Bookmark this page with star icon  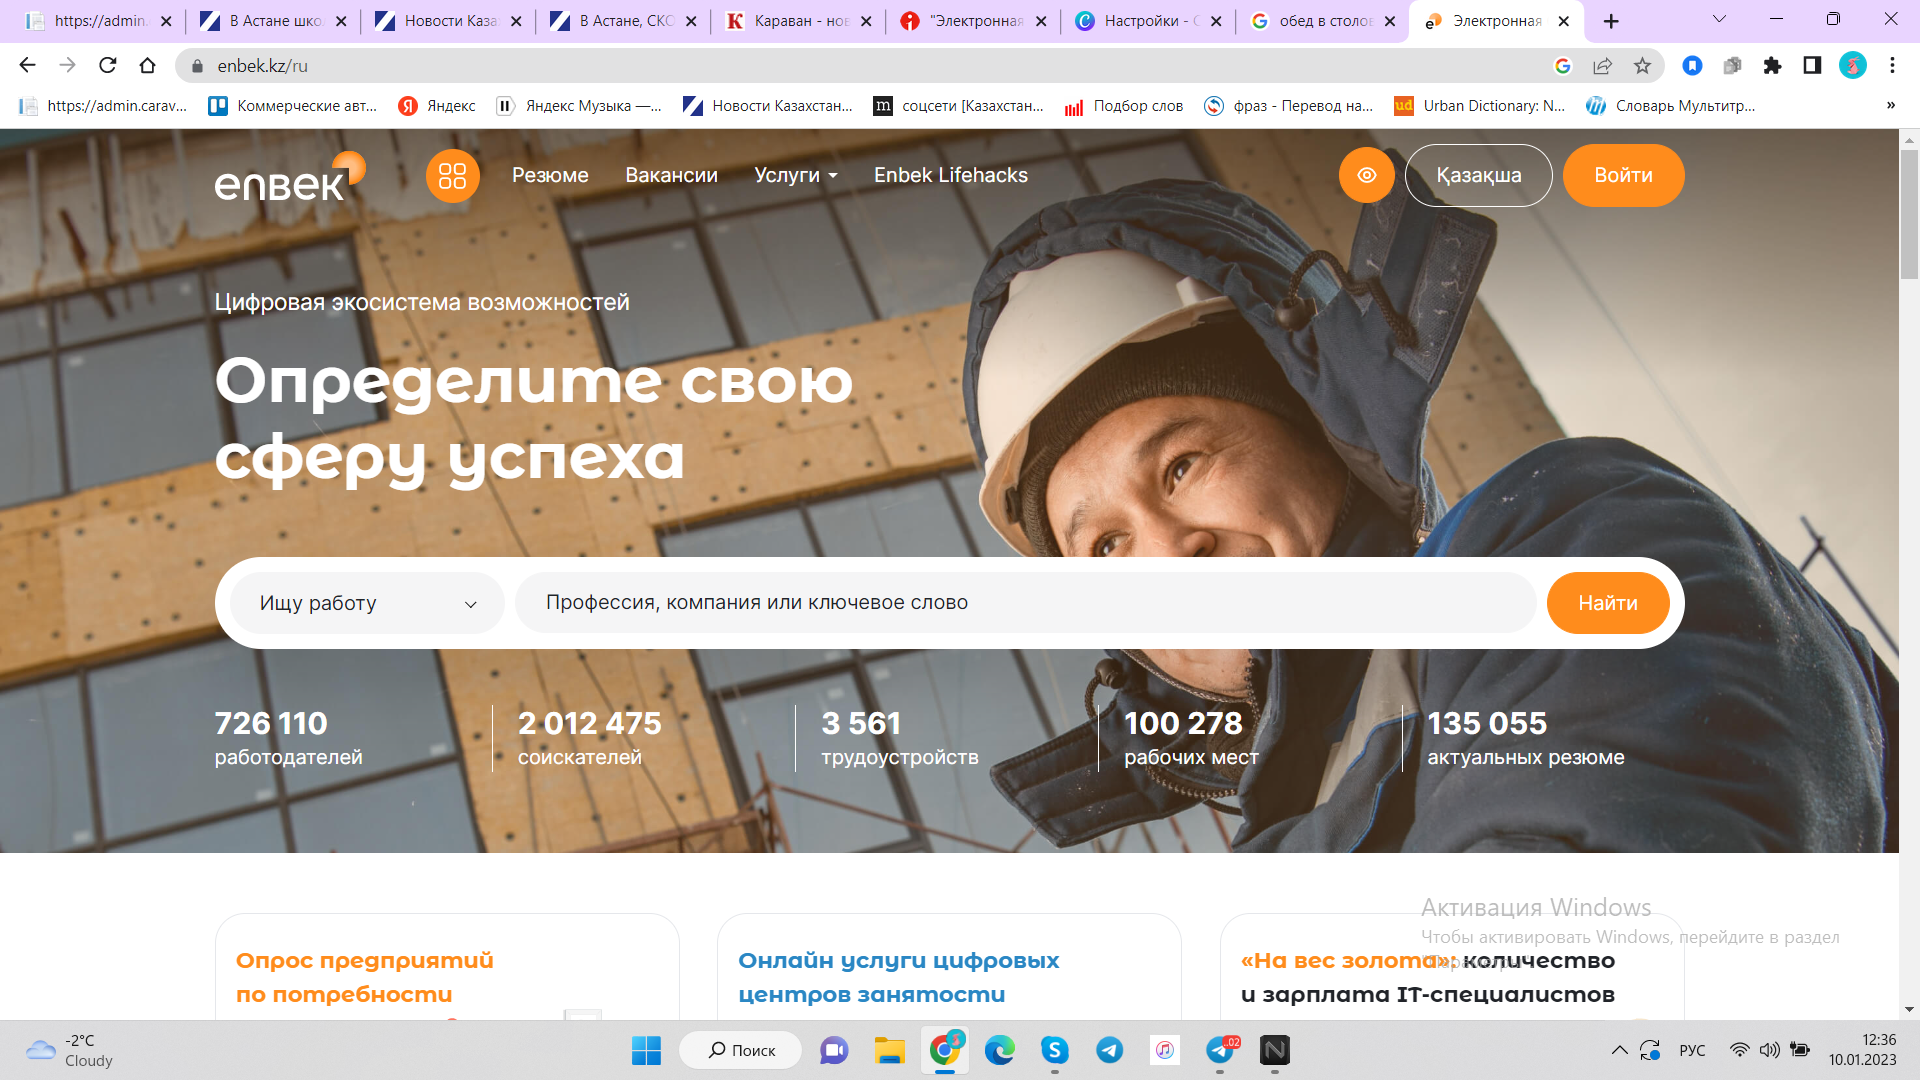click(x=1642, y=66)
